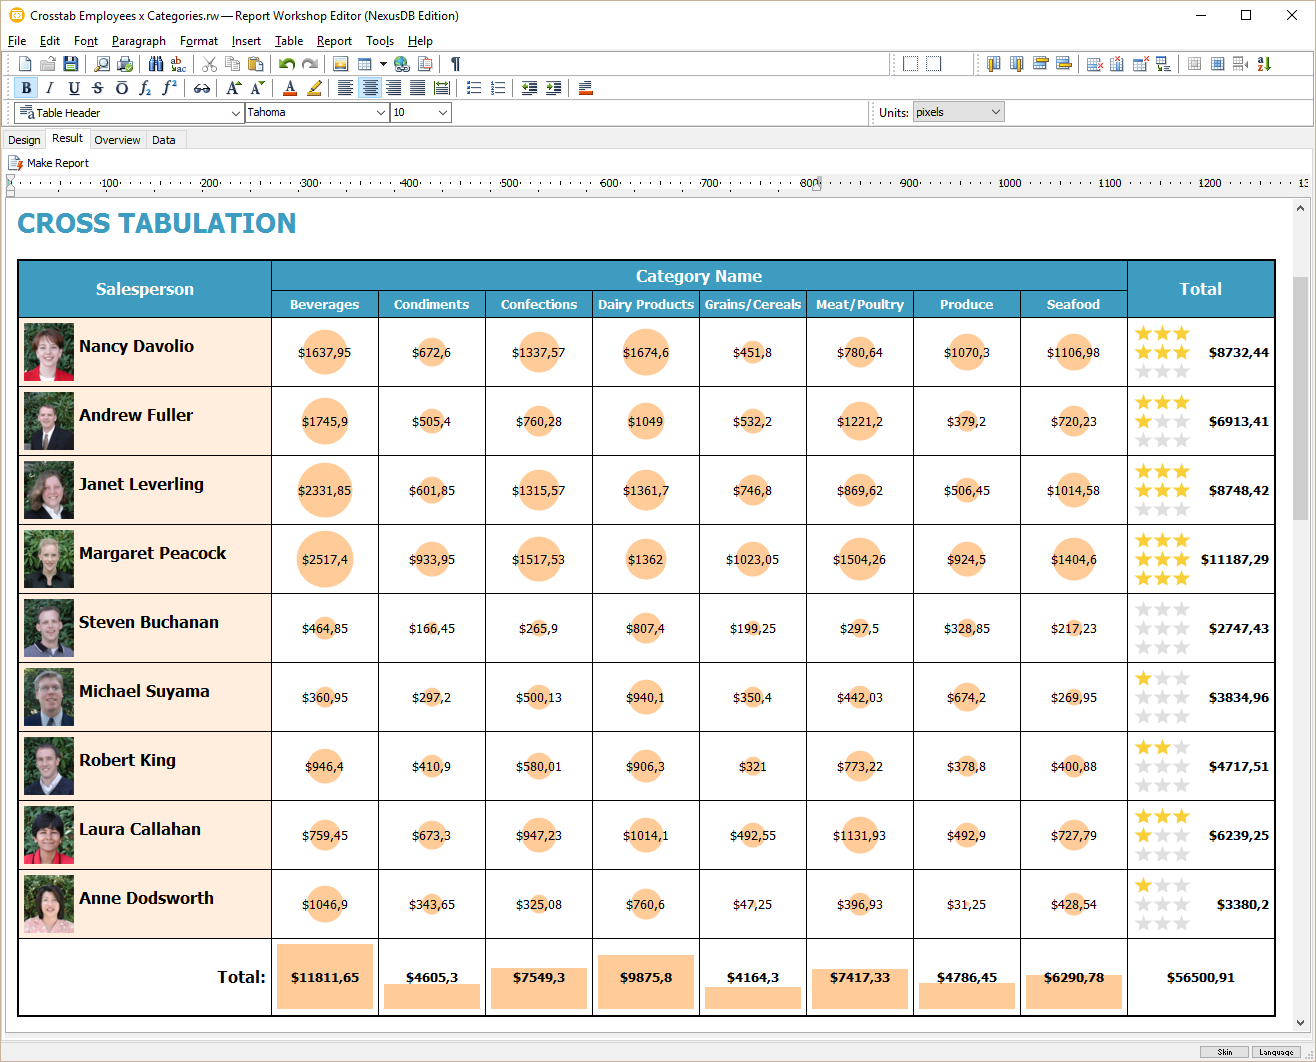1316x1062 pixels.
Task: Click the Print icon
Action: [x=125, y=64]
